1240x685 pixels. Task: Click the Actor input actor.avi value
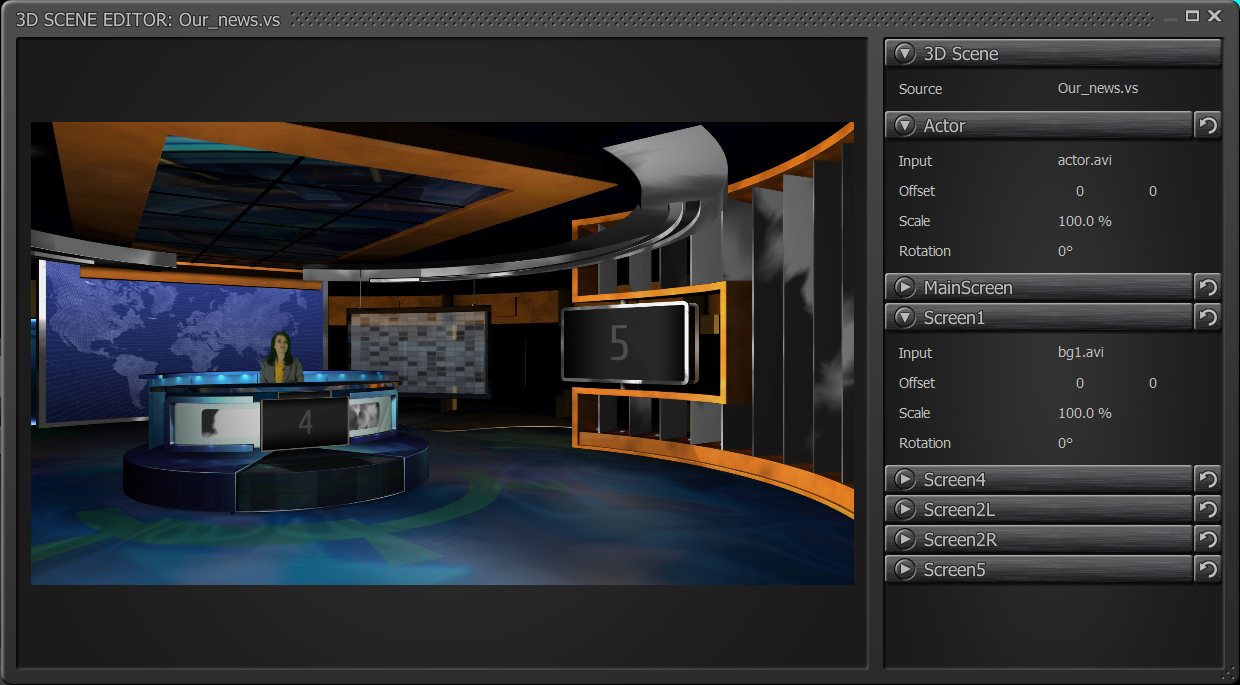[1084, 160]
